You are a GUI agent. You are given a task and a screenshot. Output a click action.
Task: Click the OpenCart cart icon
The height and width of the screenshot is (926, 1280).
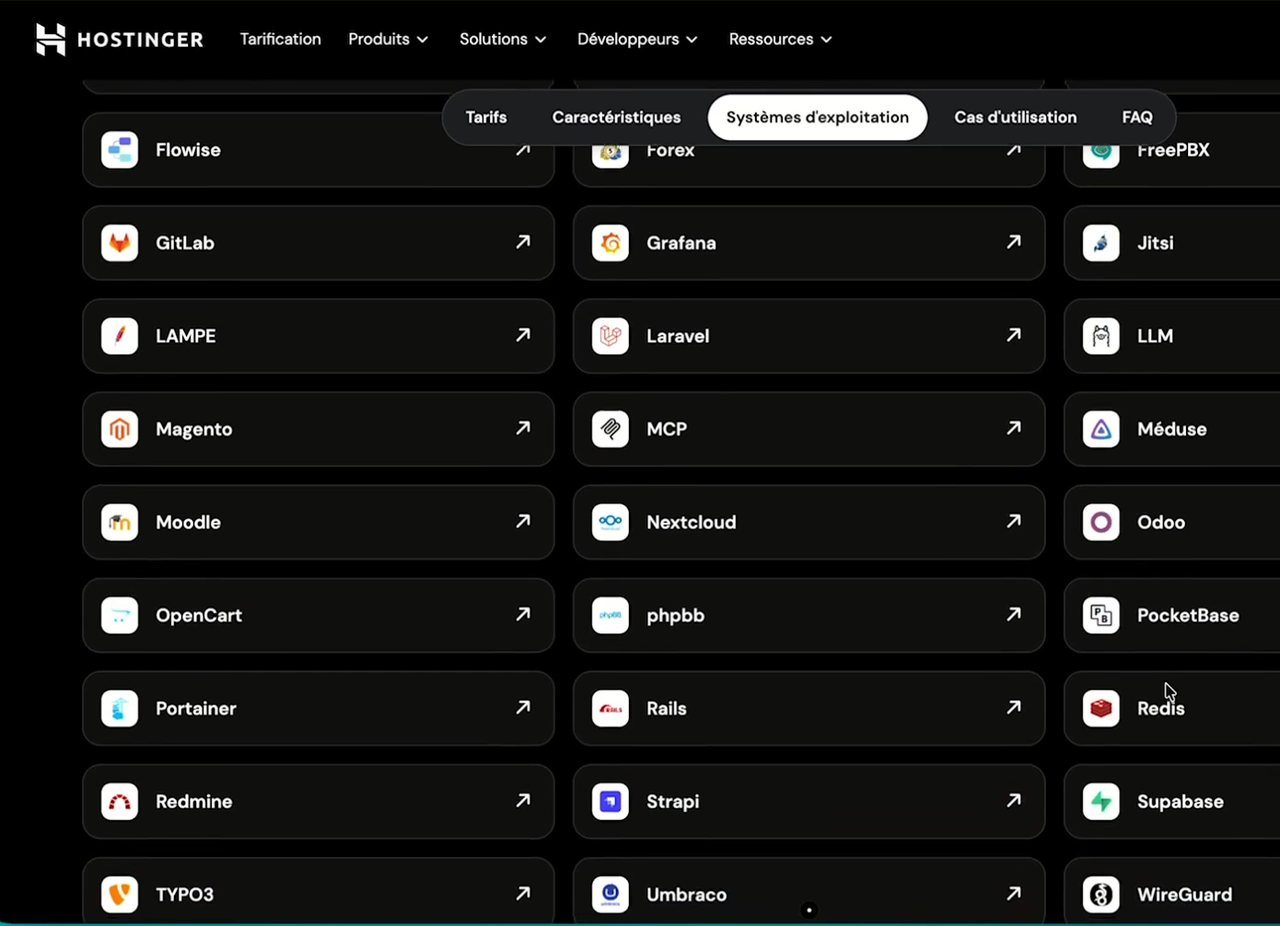[120, 615]
